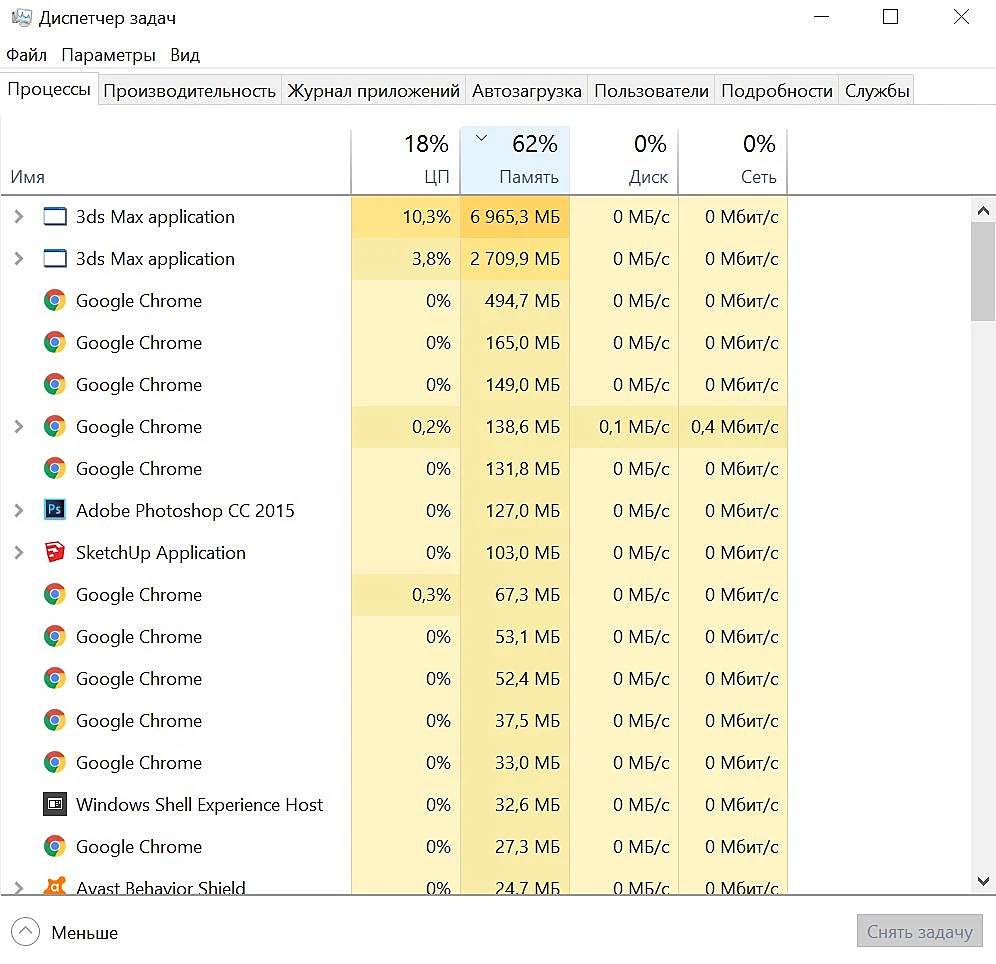This screenshot has height=964, width=996.
Task: Click the Task Manager title bar icon
Action: click(x=22, y=17)
